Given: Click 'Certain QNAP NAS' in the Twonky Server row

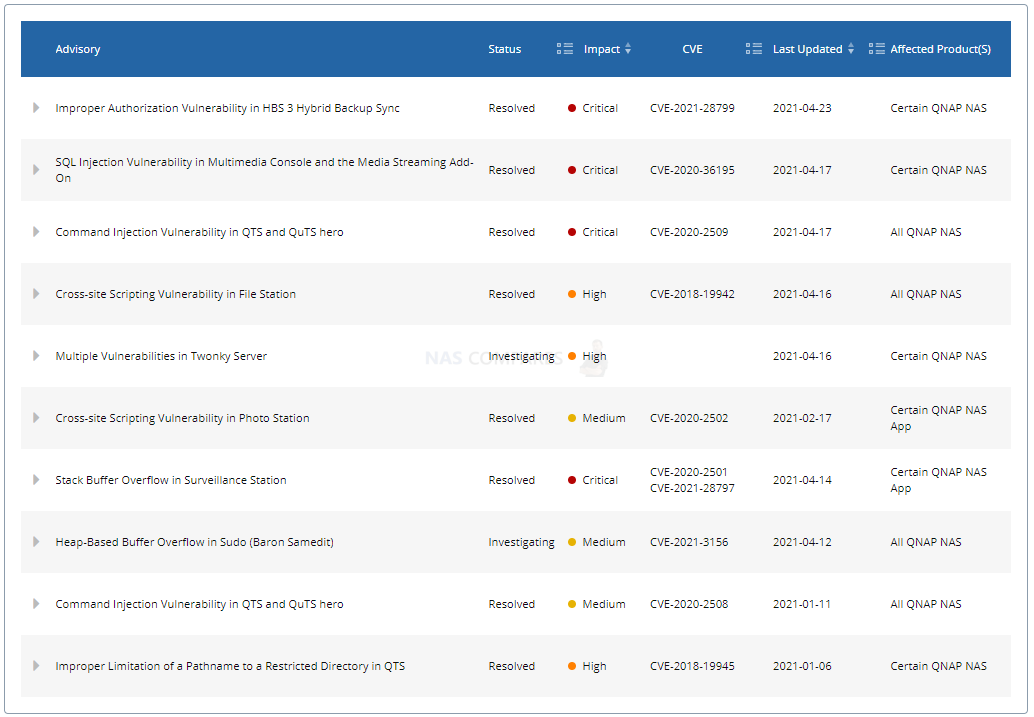Looking at the screenshot, I should [938, 356].
